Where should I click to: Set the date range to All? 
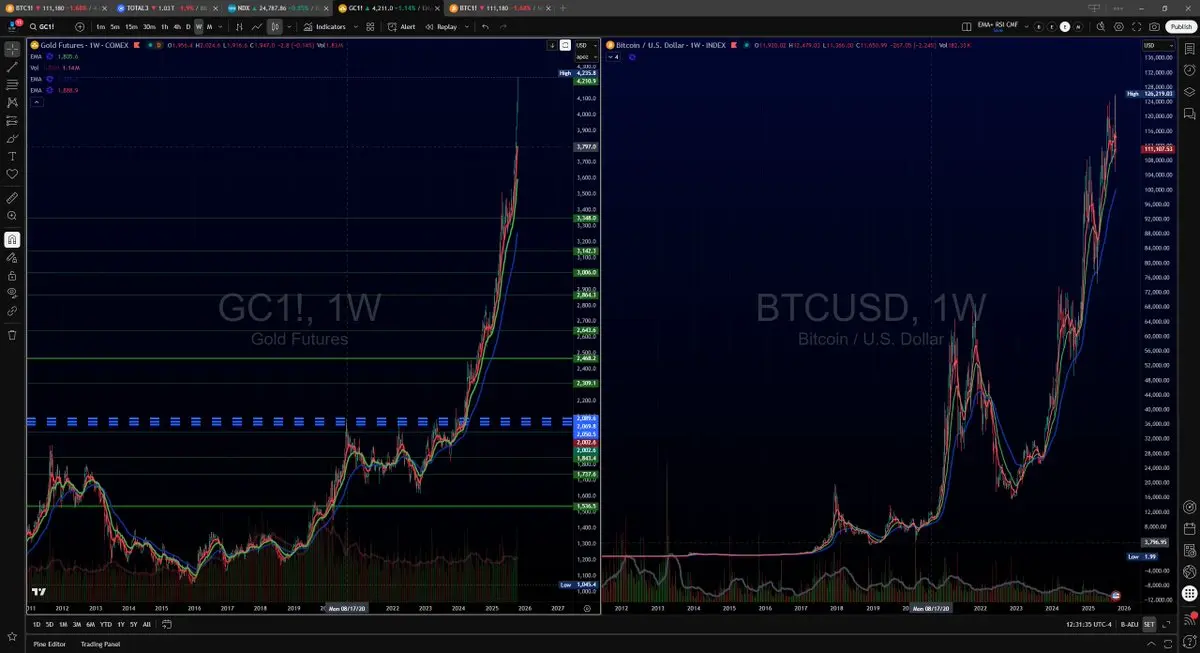tap(147, 624)
